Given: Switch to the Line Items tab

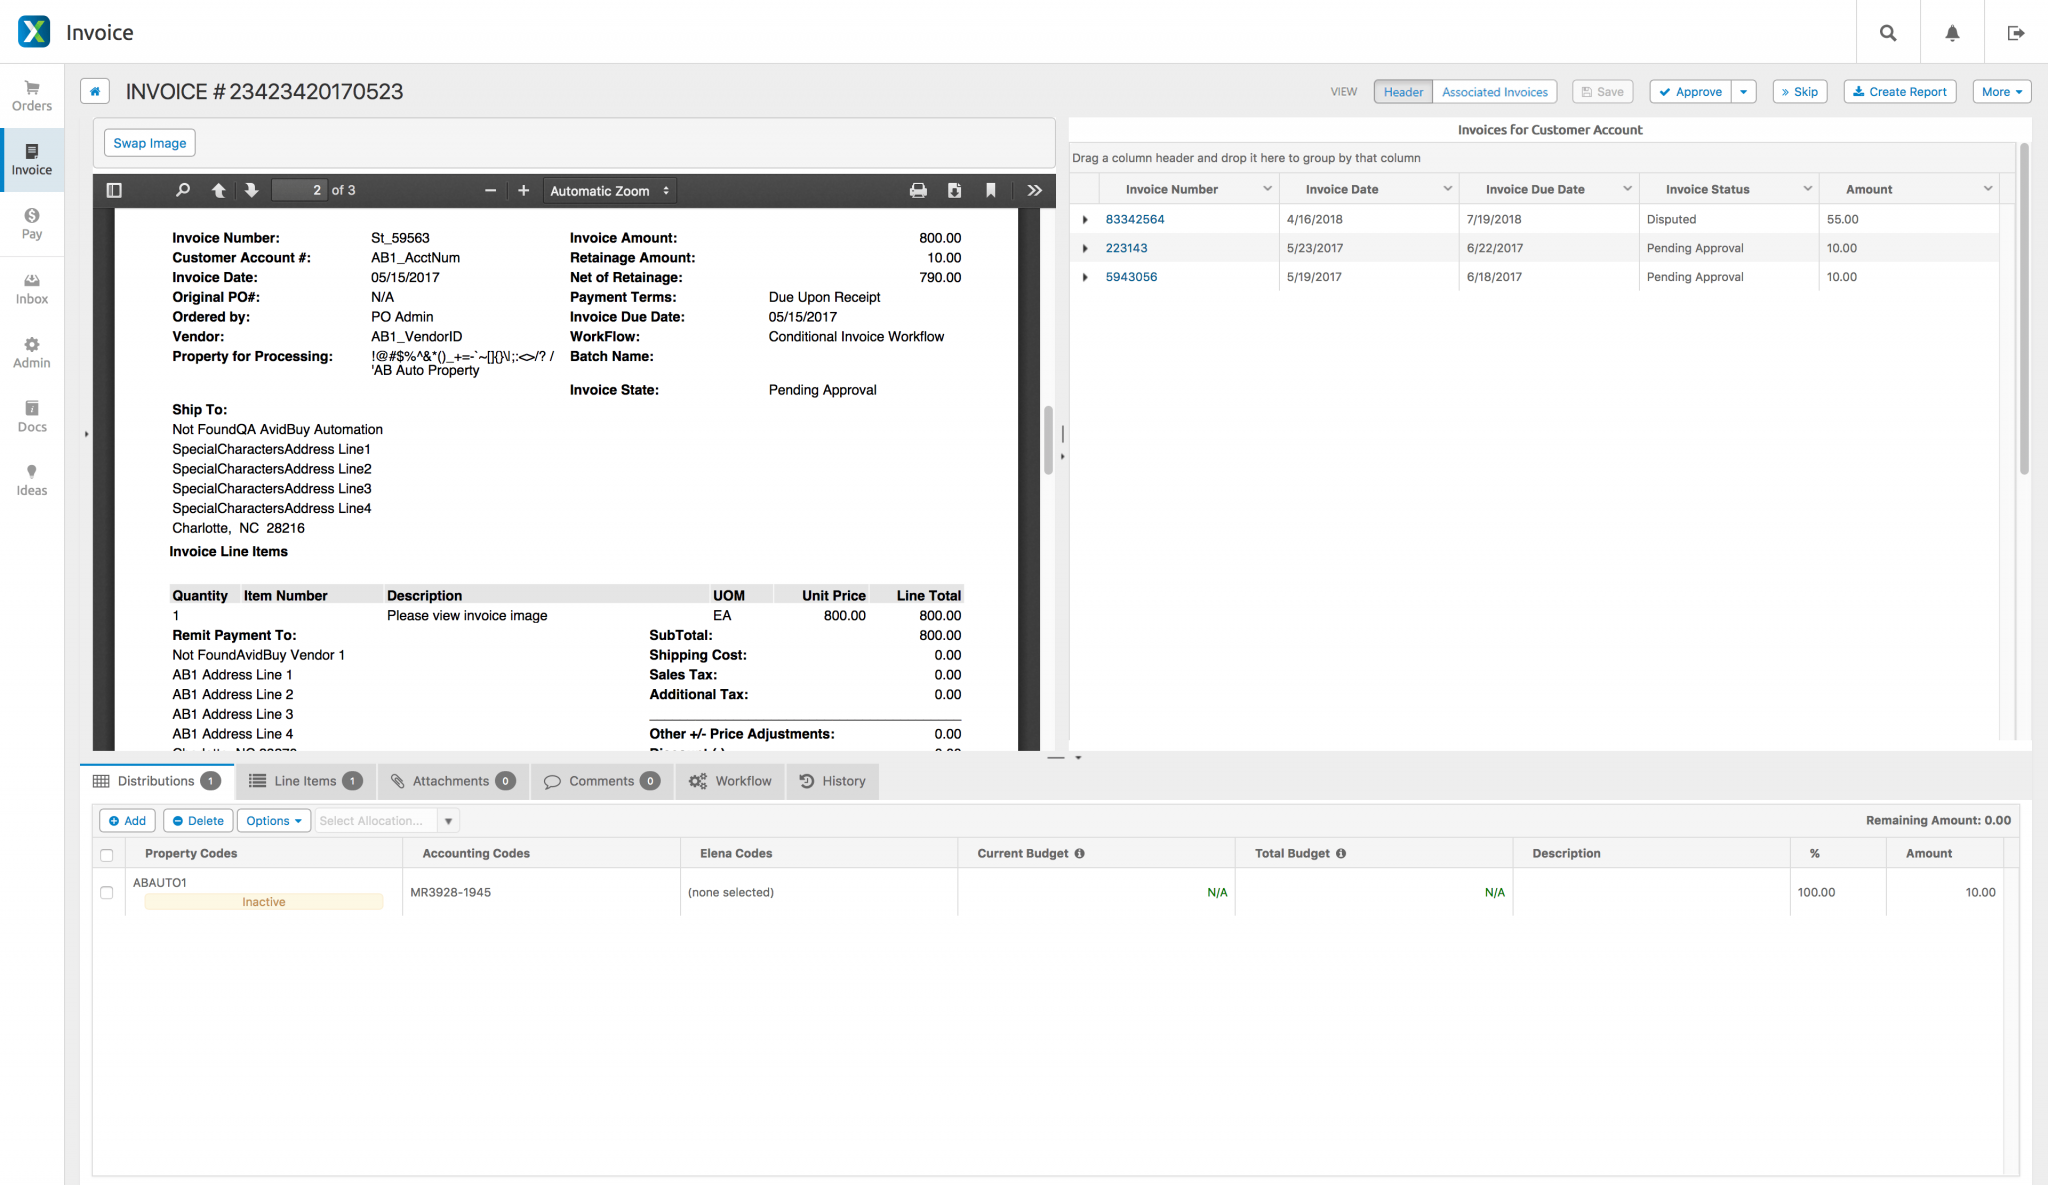Looking at the screenshot, I should pyautogui.click(x=304, y=781).
